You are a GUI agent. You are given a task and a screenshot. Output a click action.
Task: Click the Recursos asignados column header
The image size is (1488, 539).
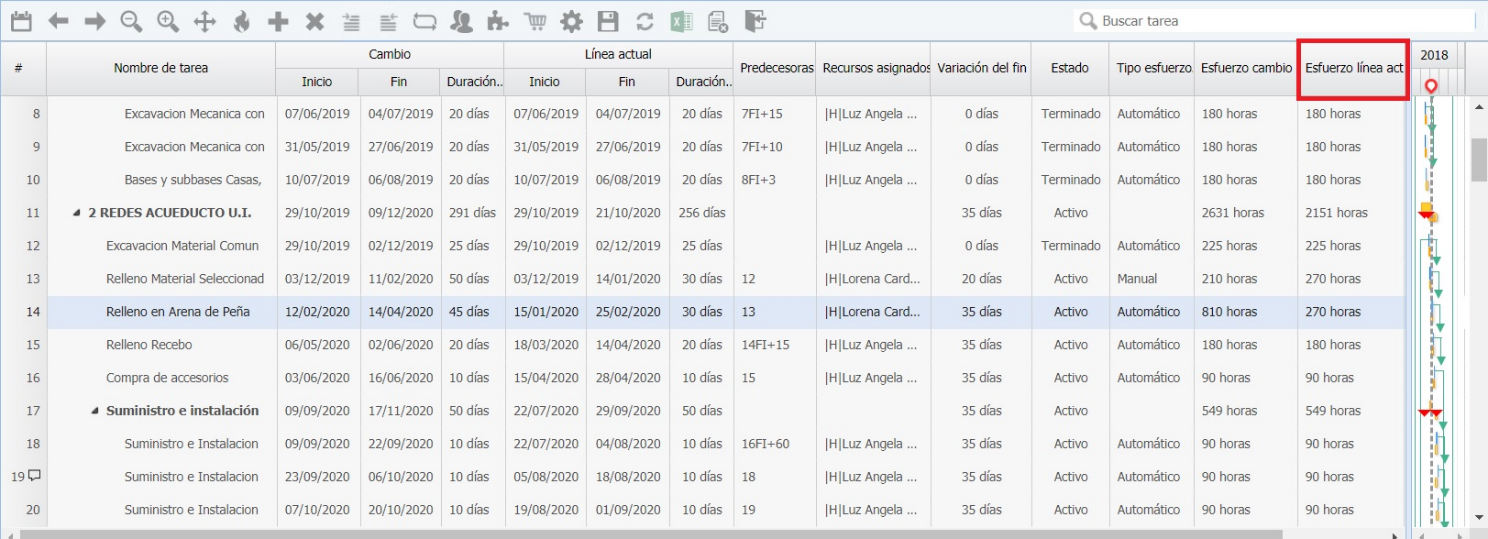(x=873, y=68)
